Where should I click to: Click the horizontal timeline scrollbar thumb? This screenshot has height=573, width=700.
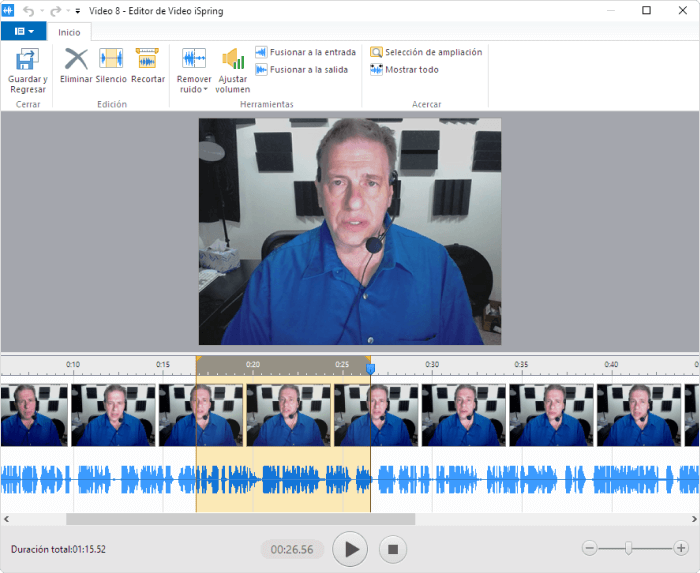click(x=241, y=519)
